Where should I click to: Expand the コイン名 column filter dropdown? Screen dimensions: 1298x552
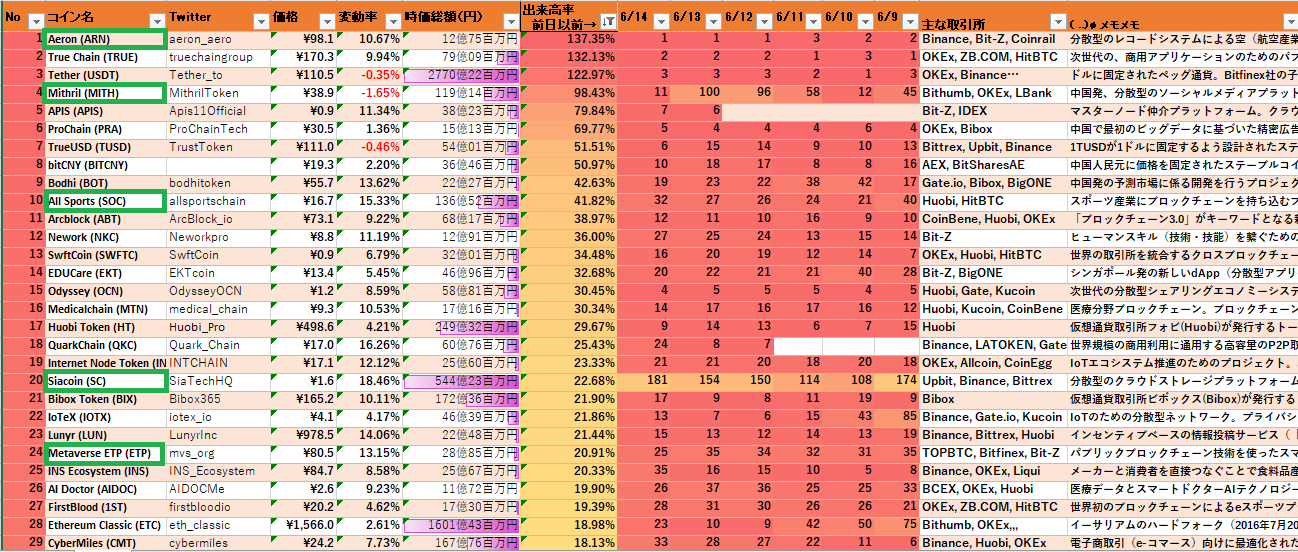156,21
